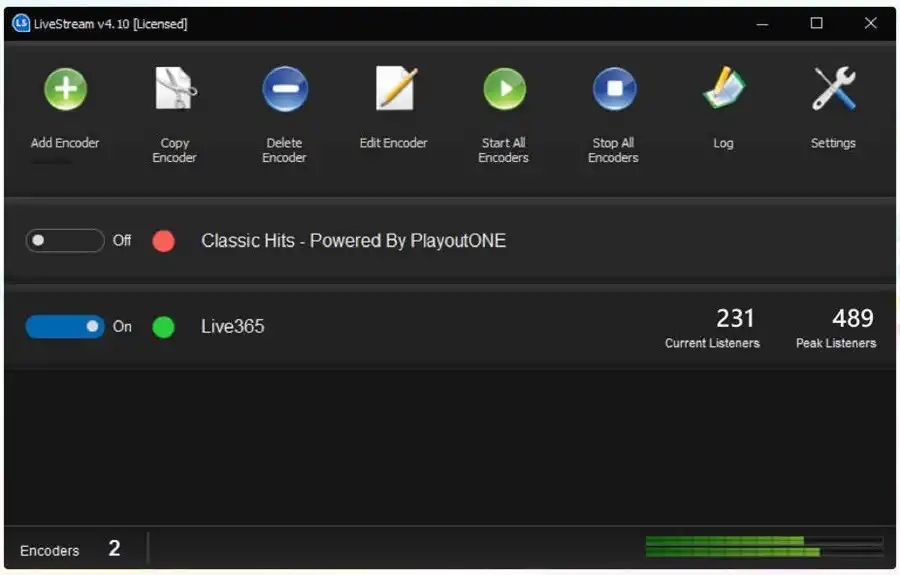Screen dimensions: 900x575
Task: Click the LiveStream v4.10 [Licensed] window title
Action: [x=110, y=24]
